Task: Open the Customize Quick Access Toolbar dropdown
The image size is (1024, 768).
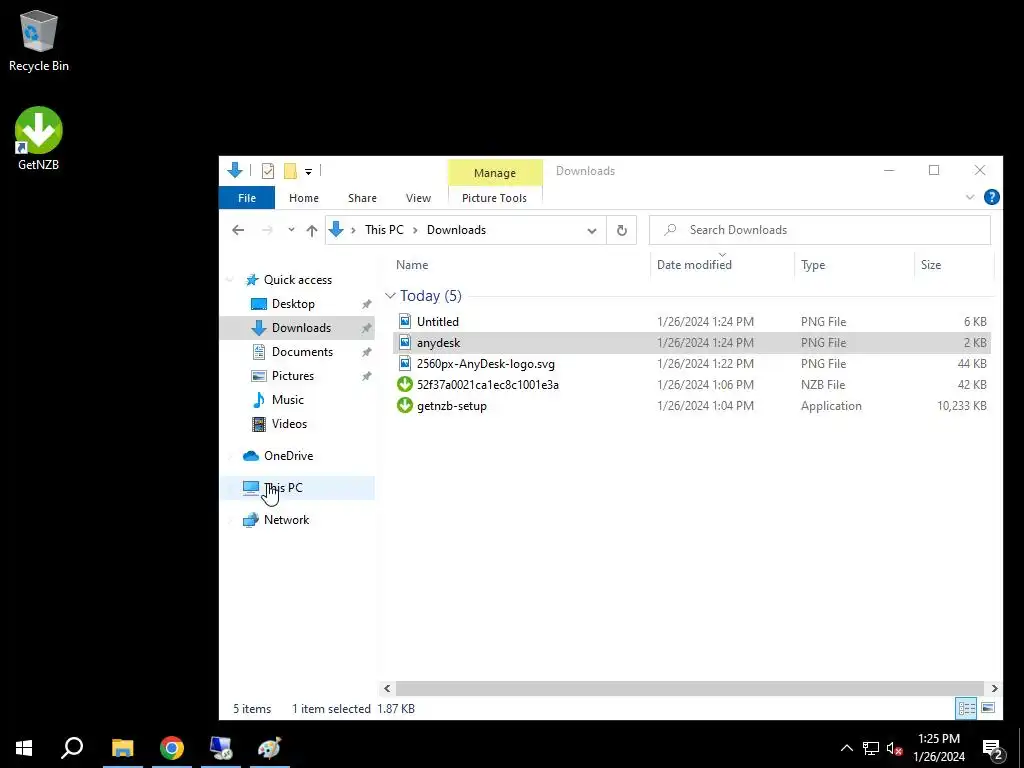Action: click(x=308, y=172)
